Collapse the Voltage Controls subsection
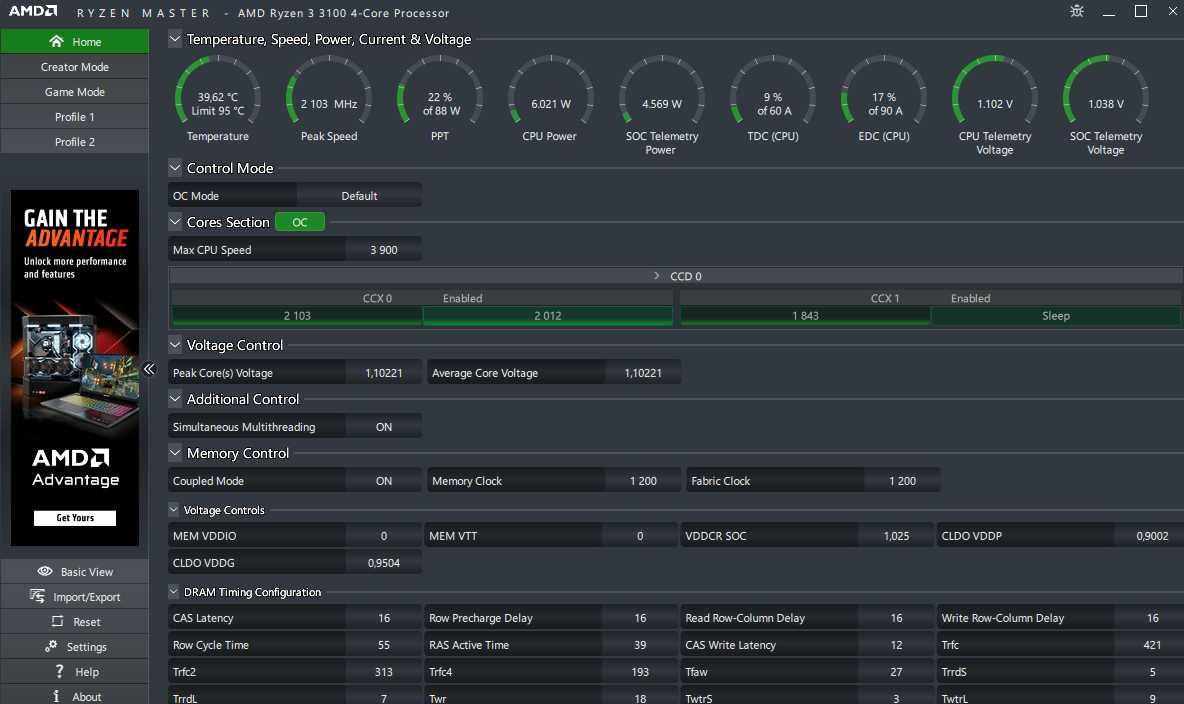Viewport: 1184px width, 704px height. [x=174, y=509]
